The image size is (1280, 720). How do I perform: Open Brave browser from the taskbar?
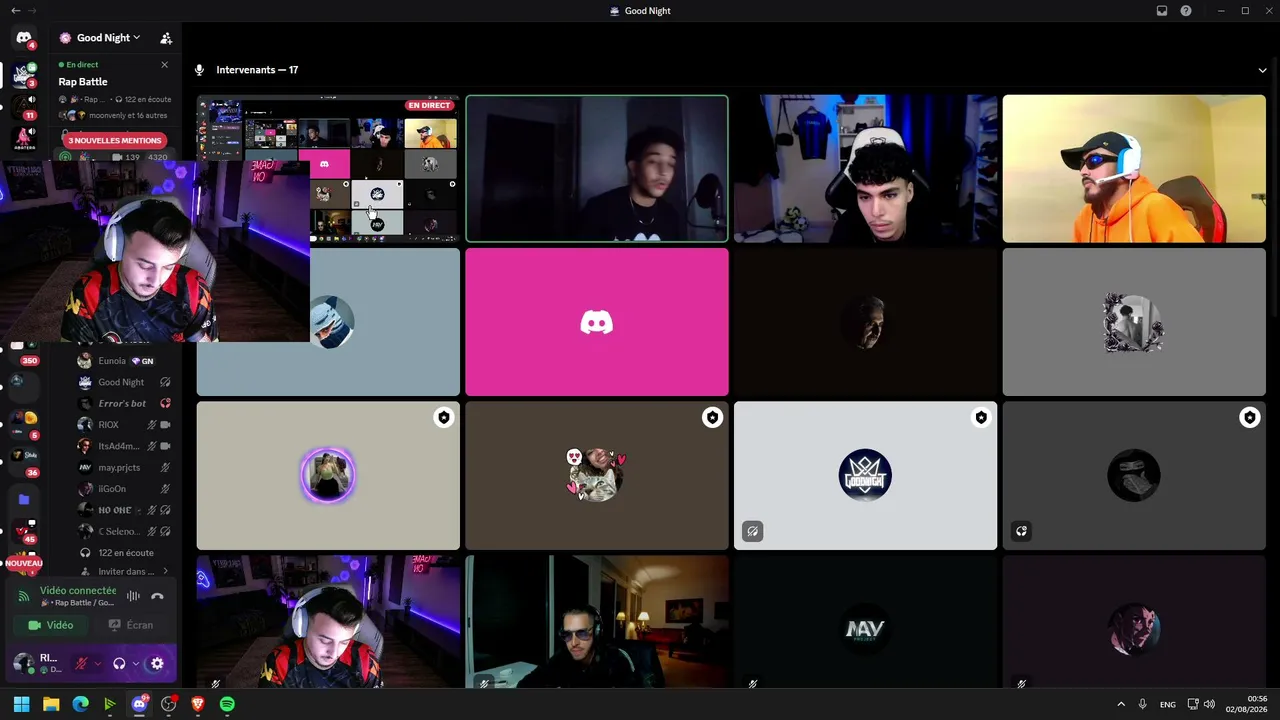pos(198,704)
